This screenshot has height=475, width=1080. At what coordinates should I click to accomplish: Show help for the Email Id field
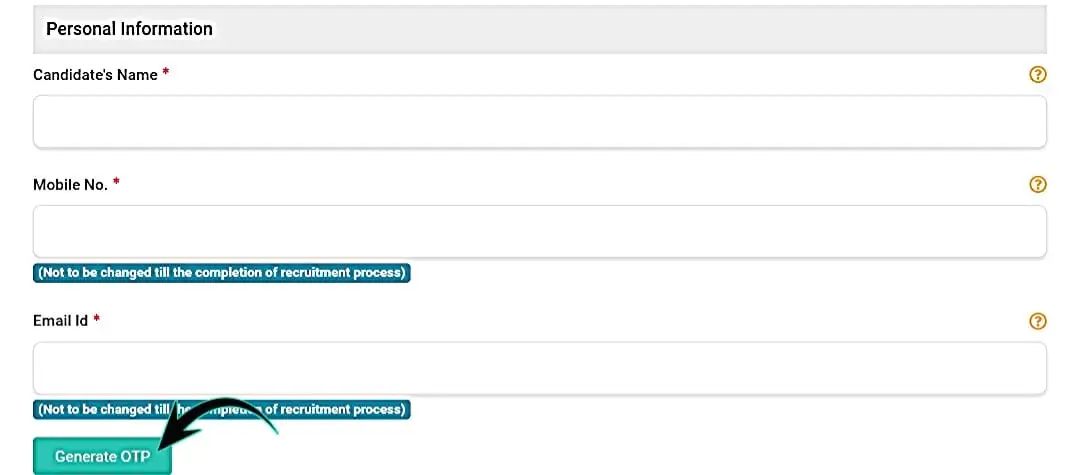pos(1038,321)
